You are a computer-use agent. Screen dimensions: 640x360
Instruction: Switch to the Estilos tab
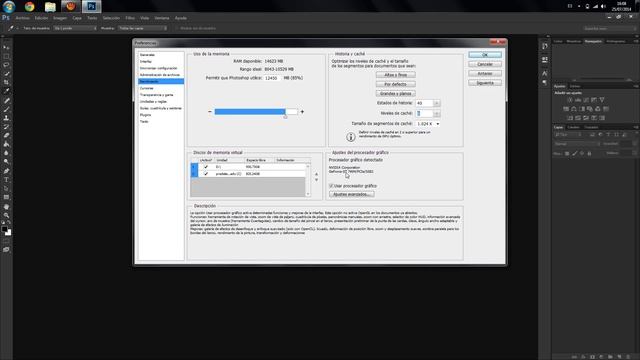tap(575, 86)
